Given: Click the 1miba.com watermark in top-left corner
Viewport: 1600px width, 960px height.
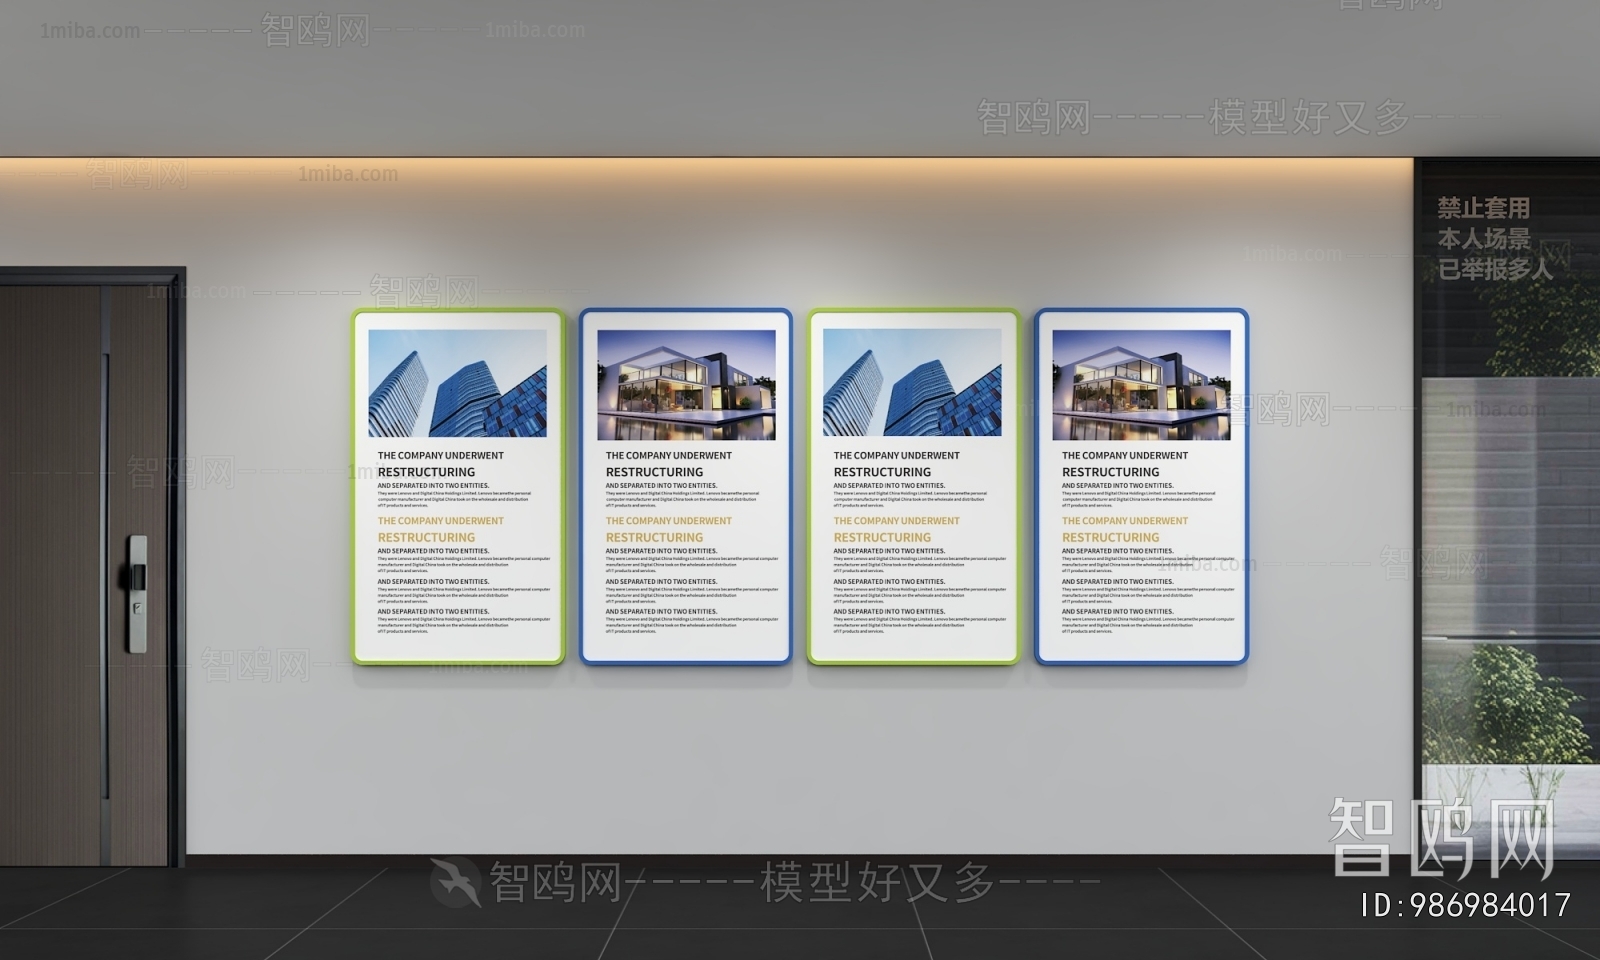Looking at the screenshot, I should (x=90, y=31).
